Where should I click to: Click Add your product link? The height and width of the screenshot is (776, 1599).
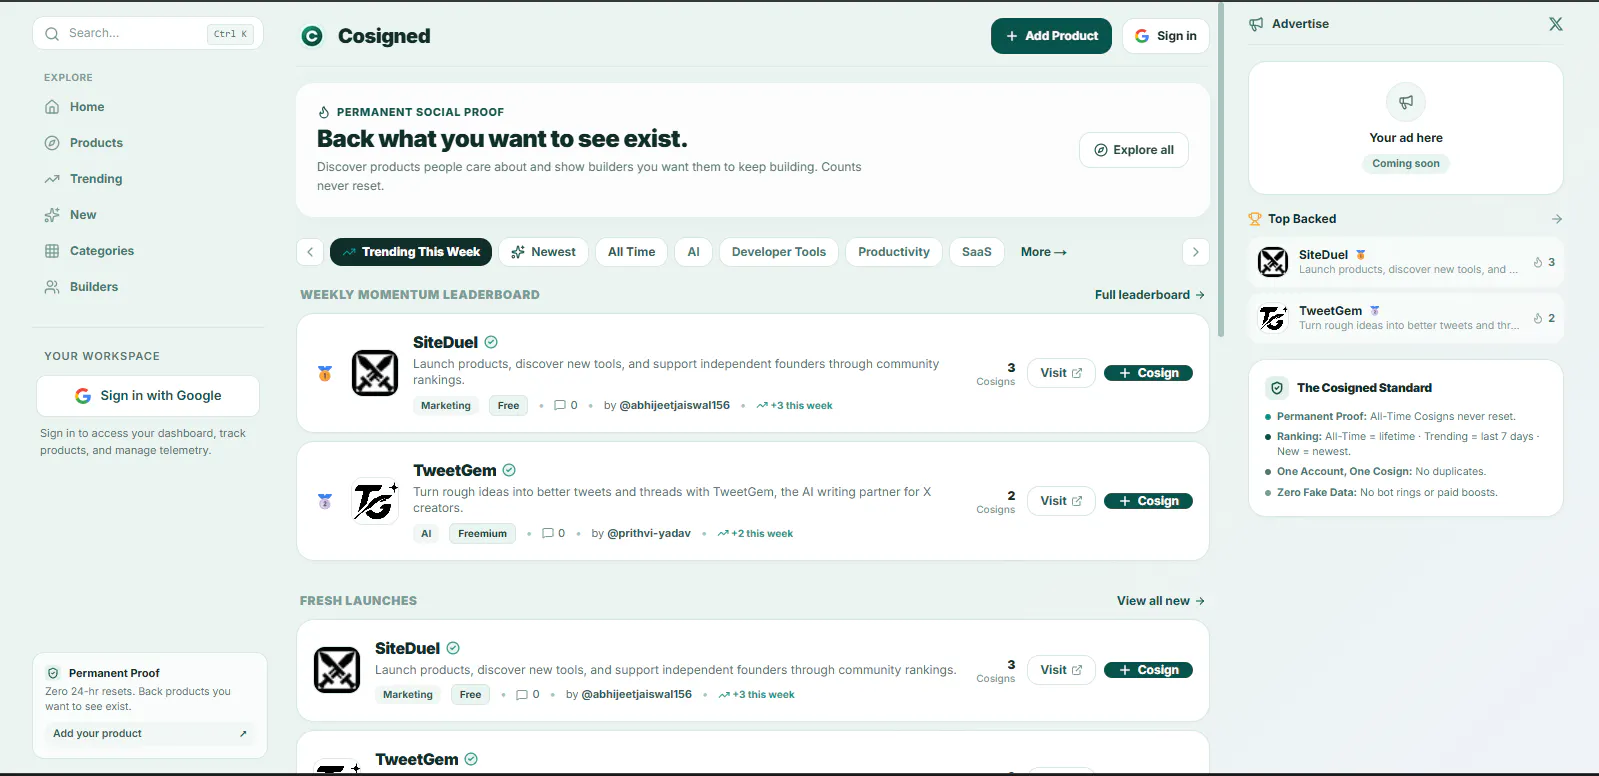(x=150, y=733)
